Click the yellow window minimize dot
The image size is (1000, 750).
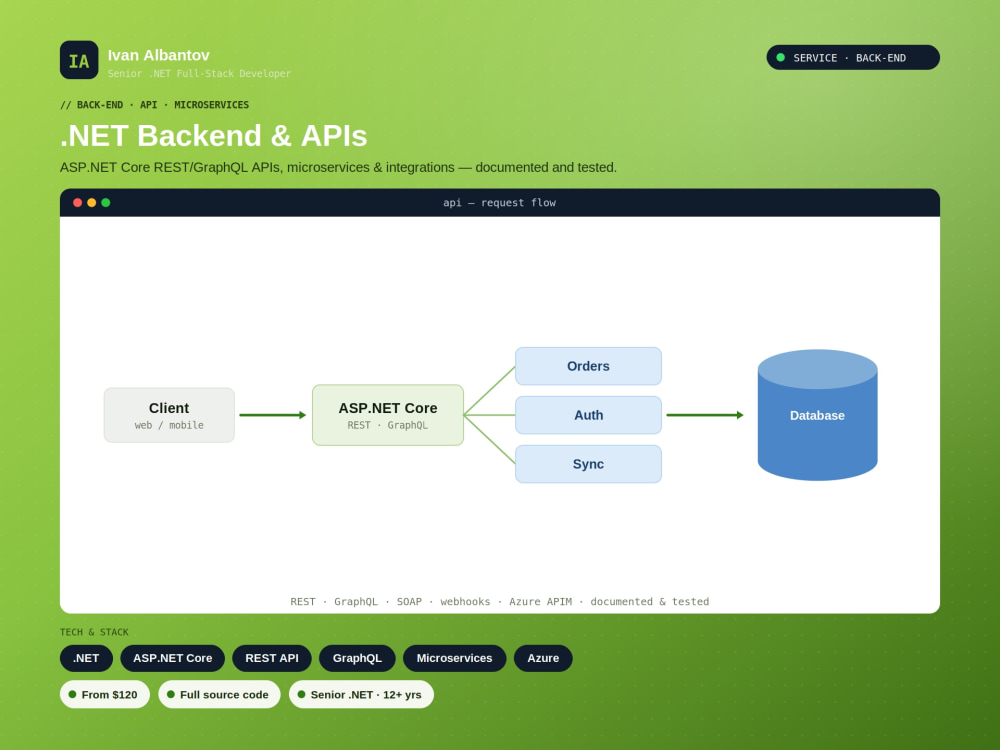point(91,203)
